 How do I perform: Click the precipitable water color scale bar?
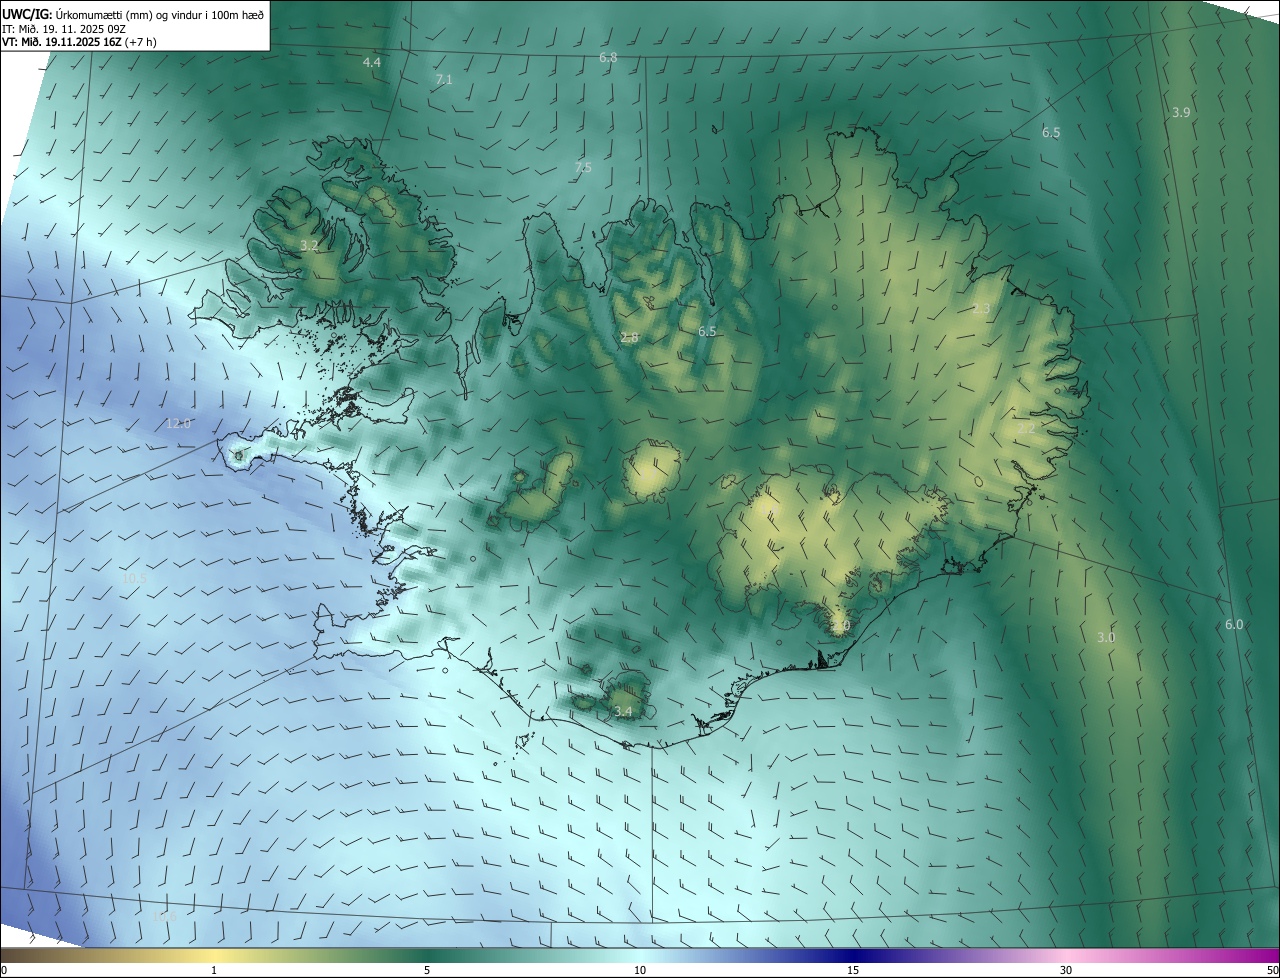[x=640, y=955]
